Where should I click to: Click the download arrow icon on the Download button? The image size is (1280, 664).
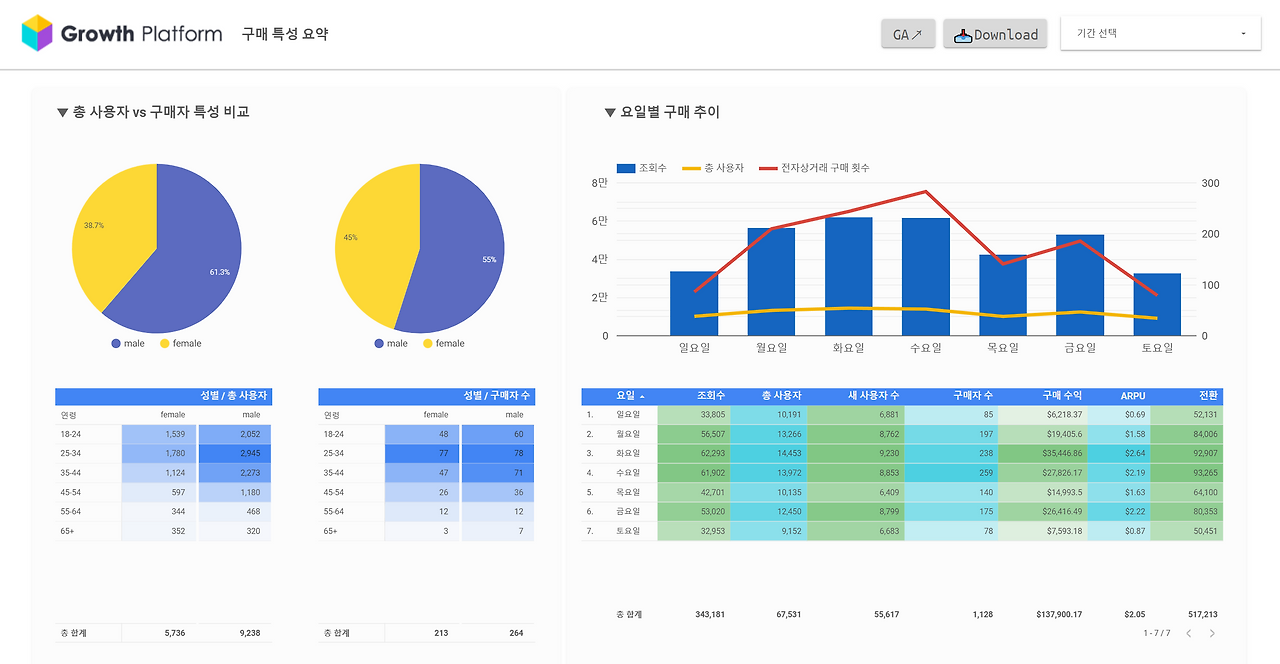(x=963, y=33)
